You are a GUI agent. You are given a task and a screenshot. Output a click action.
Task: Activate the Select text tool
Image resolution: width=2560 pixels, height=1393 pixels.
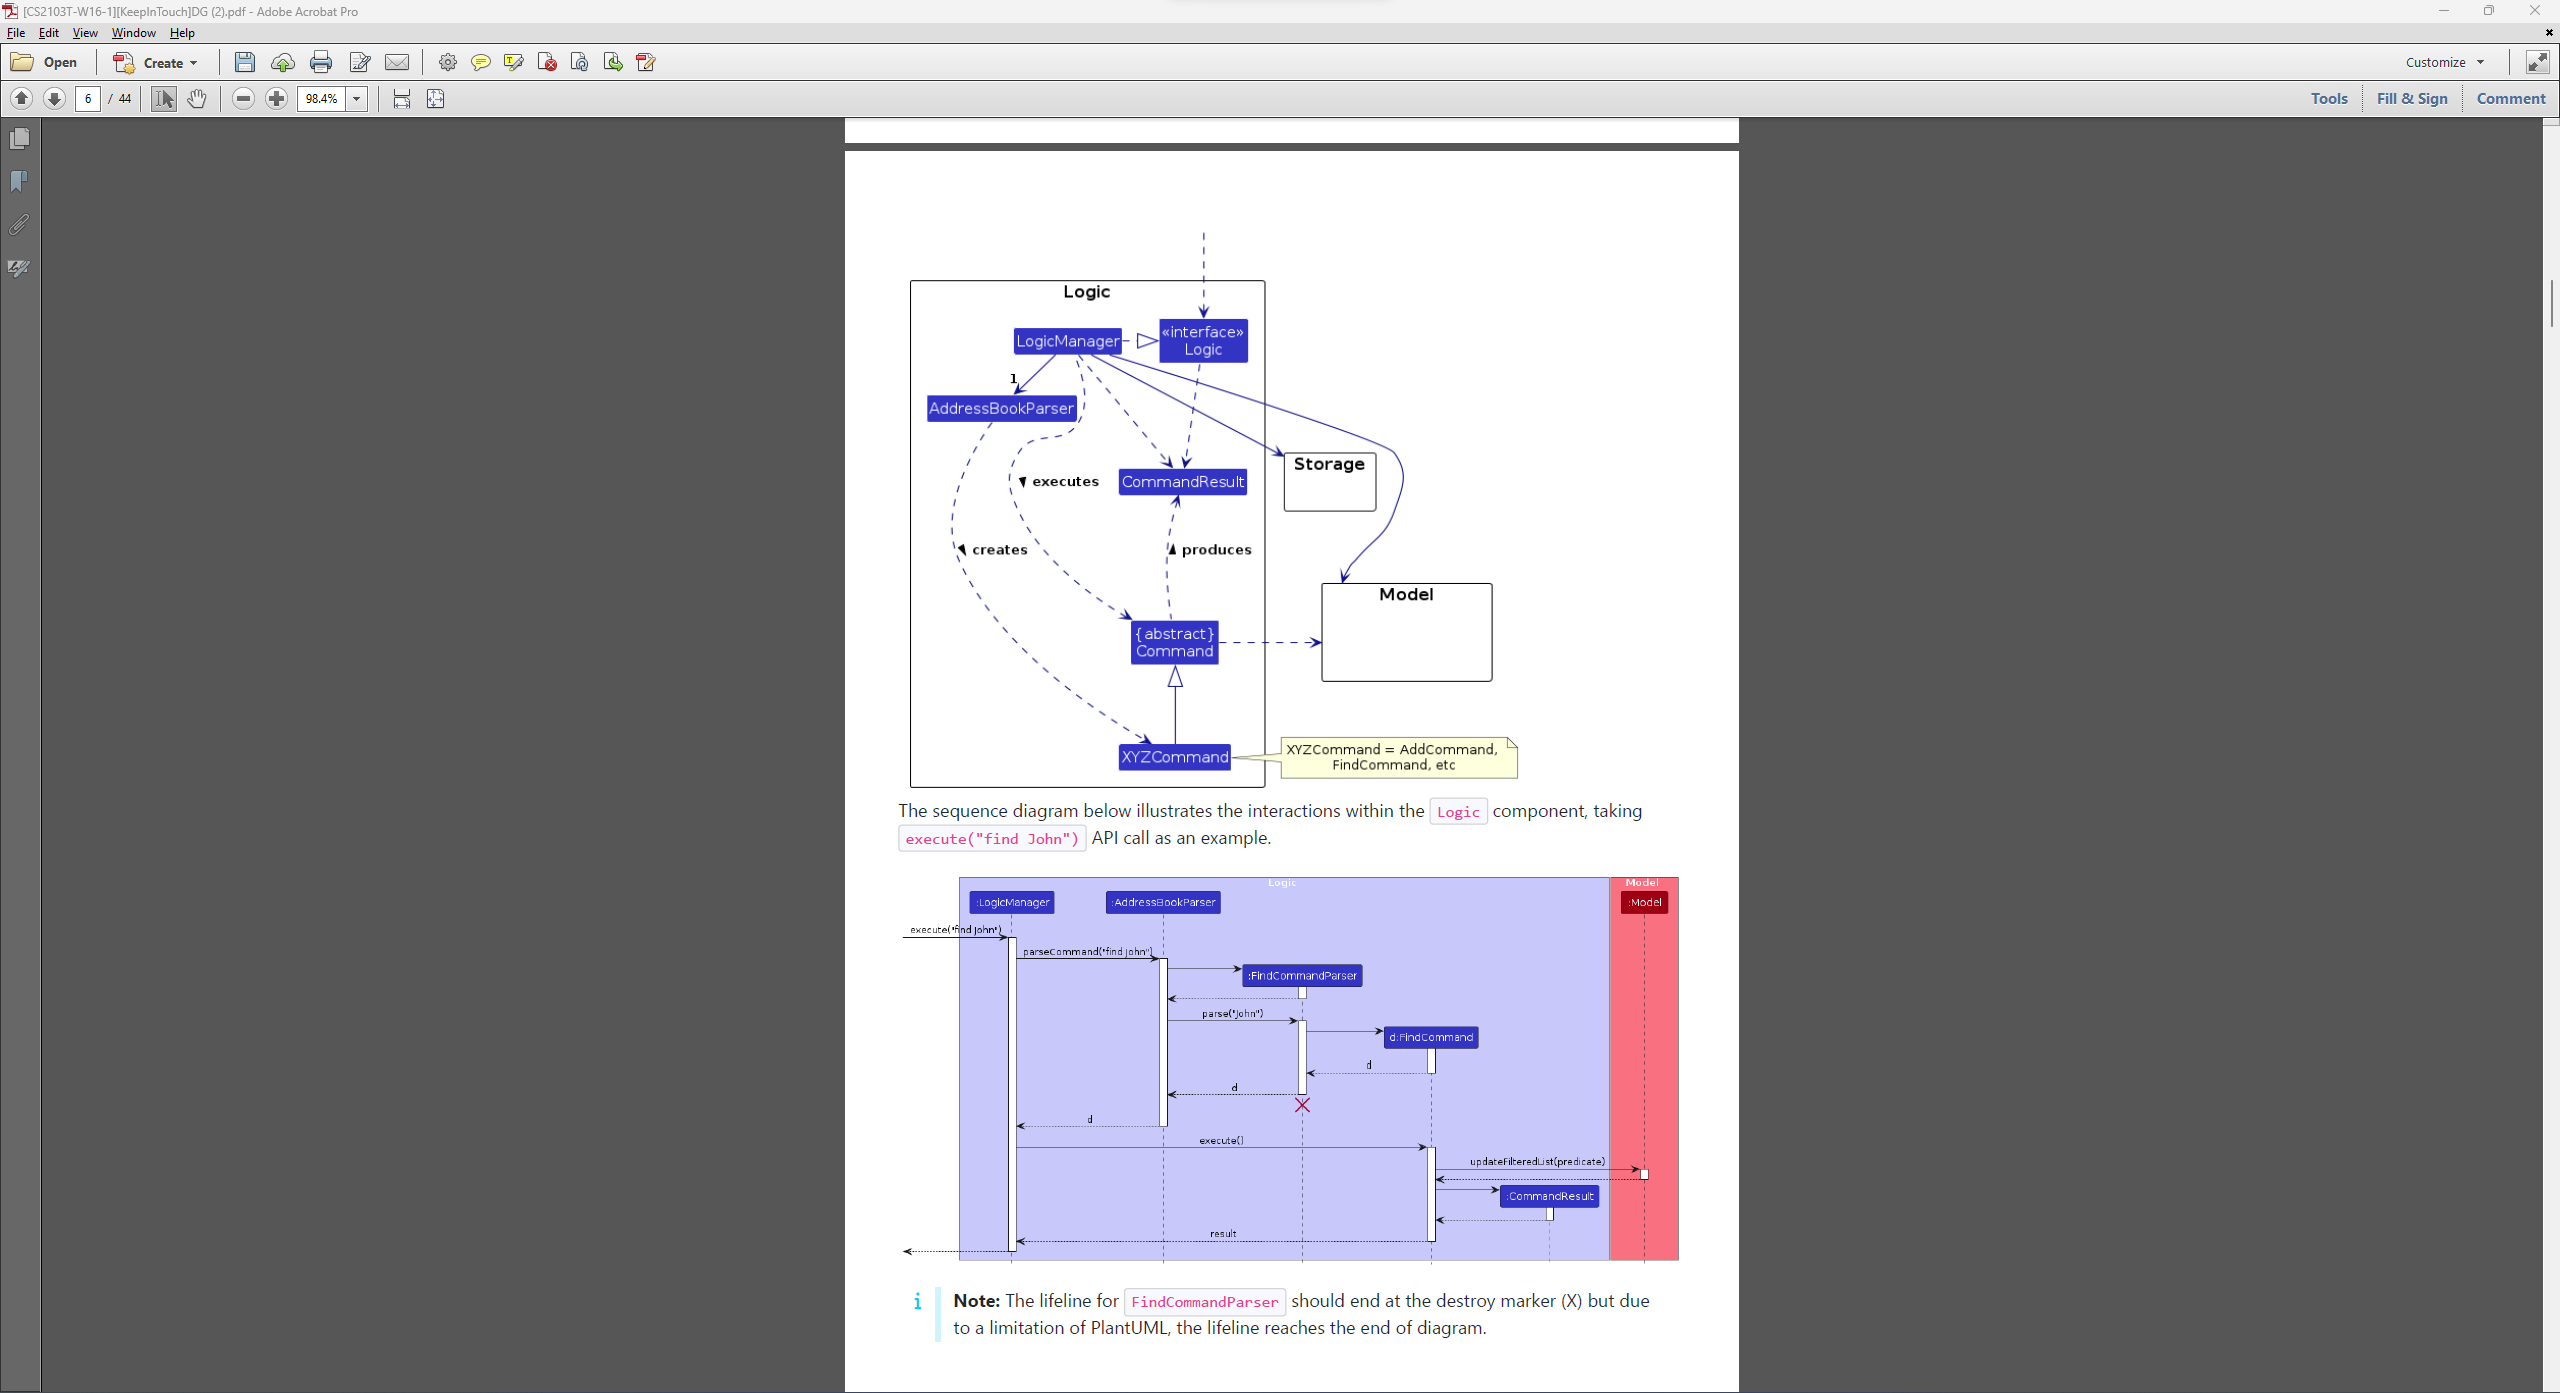pos(164,98)
